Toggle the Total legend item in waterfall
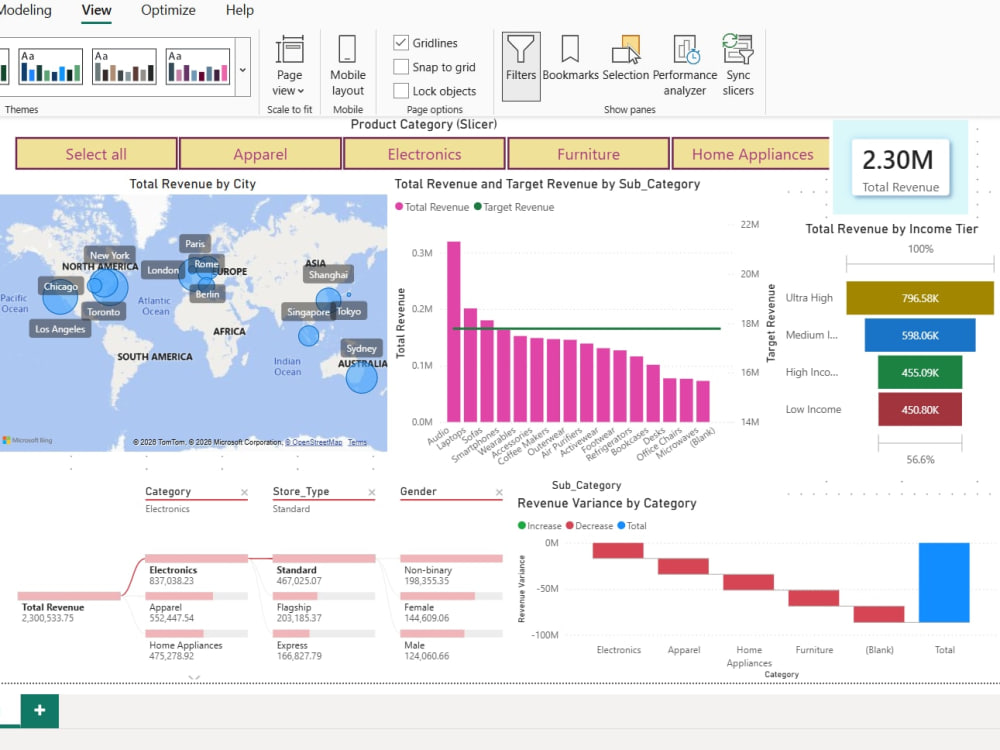1000x750 pixels. click(x=632, y=526)
